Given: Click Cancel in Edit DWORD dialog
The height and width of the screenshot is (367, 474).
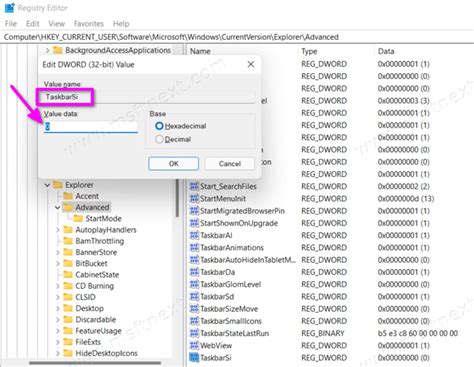Looking at the screenshot, I should [230, 164].
